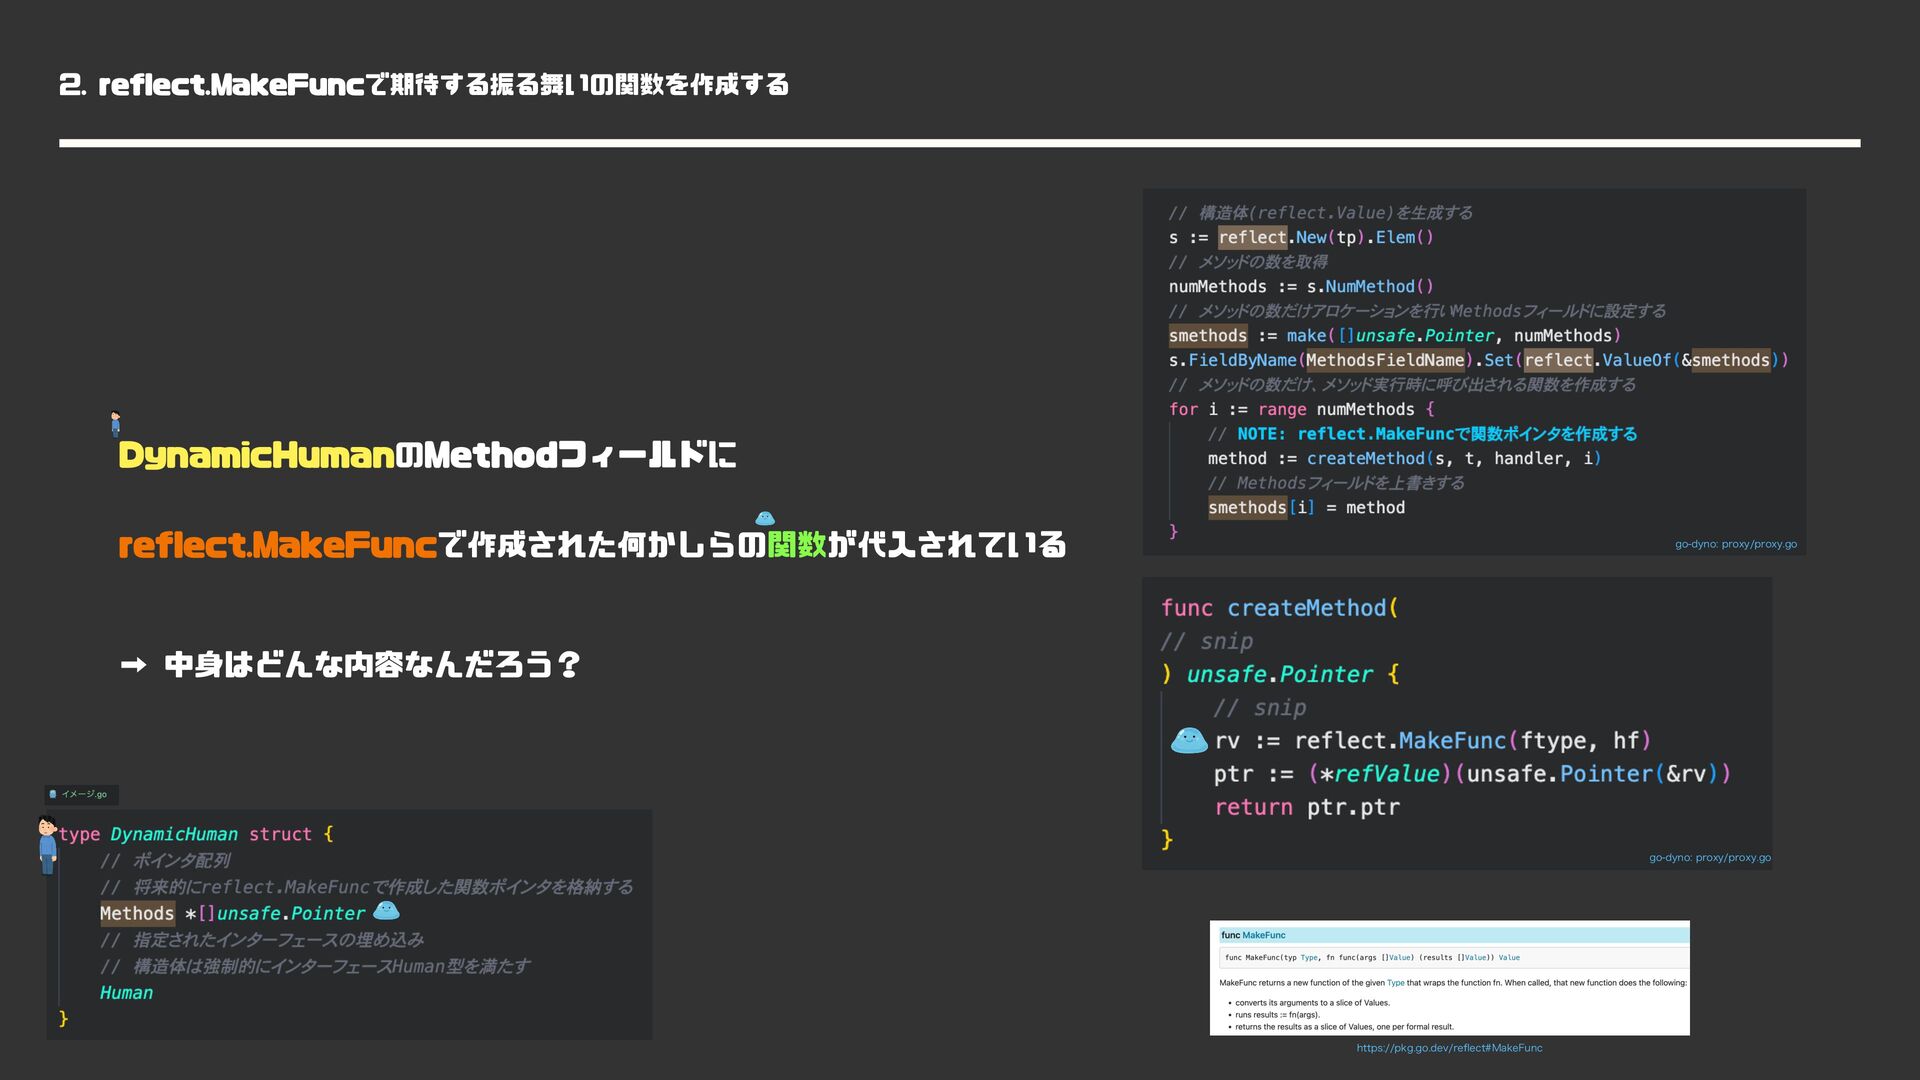Click the Go file icon in イメージ.go tab

coord(53,795)
